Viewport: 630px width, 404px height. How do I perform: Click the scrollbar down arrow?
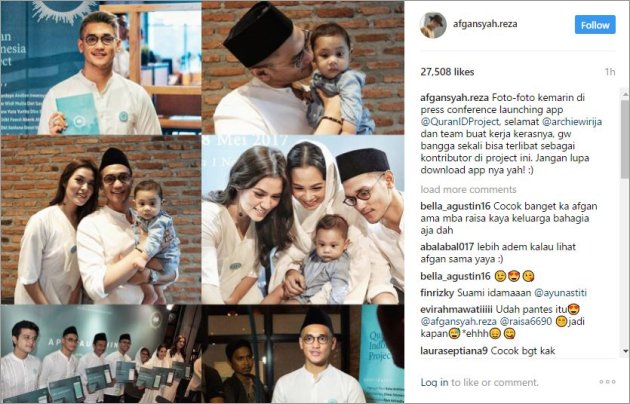625,351
